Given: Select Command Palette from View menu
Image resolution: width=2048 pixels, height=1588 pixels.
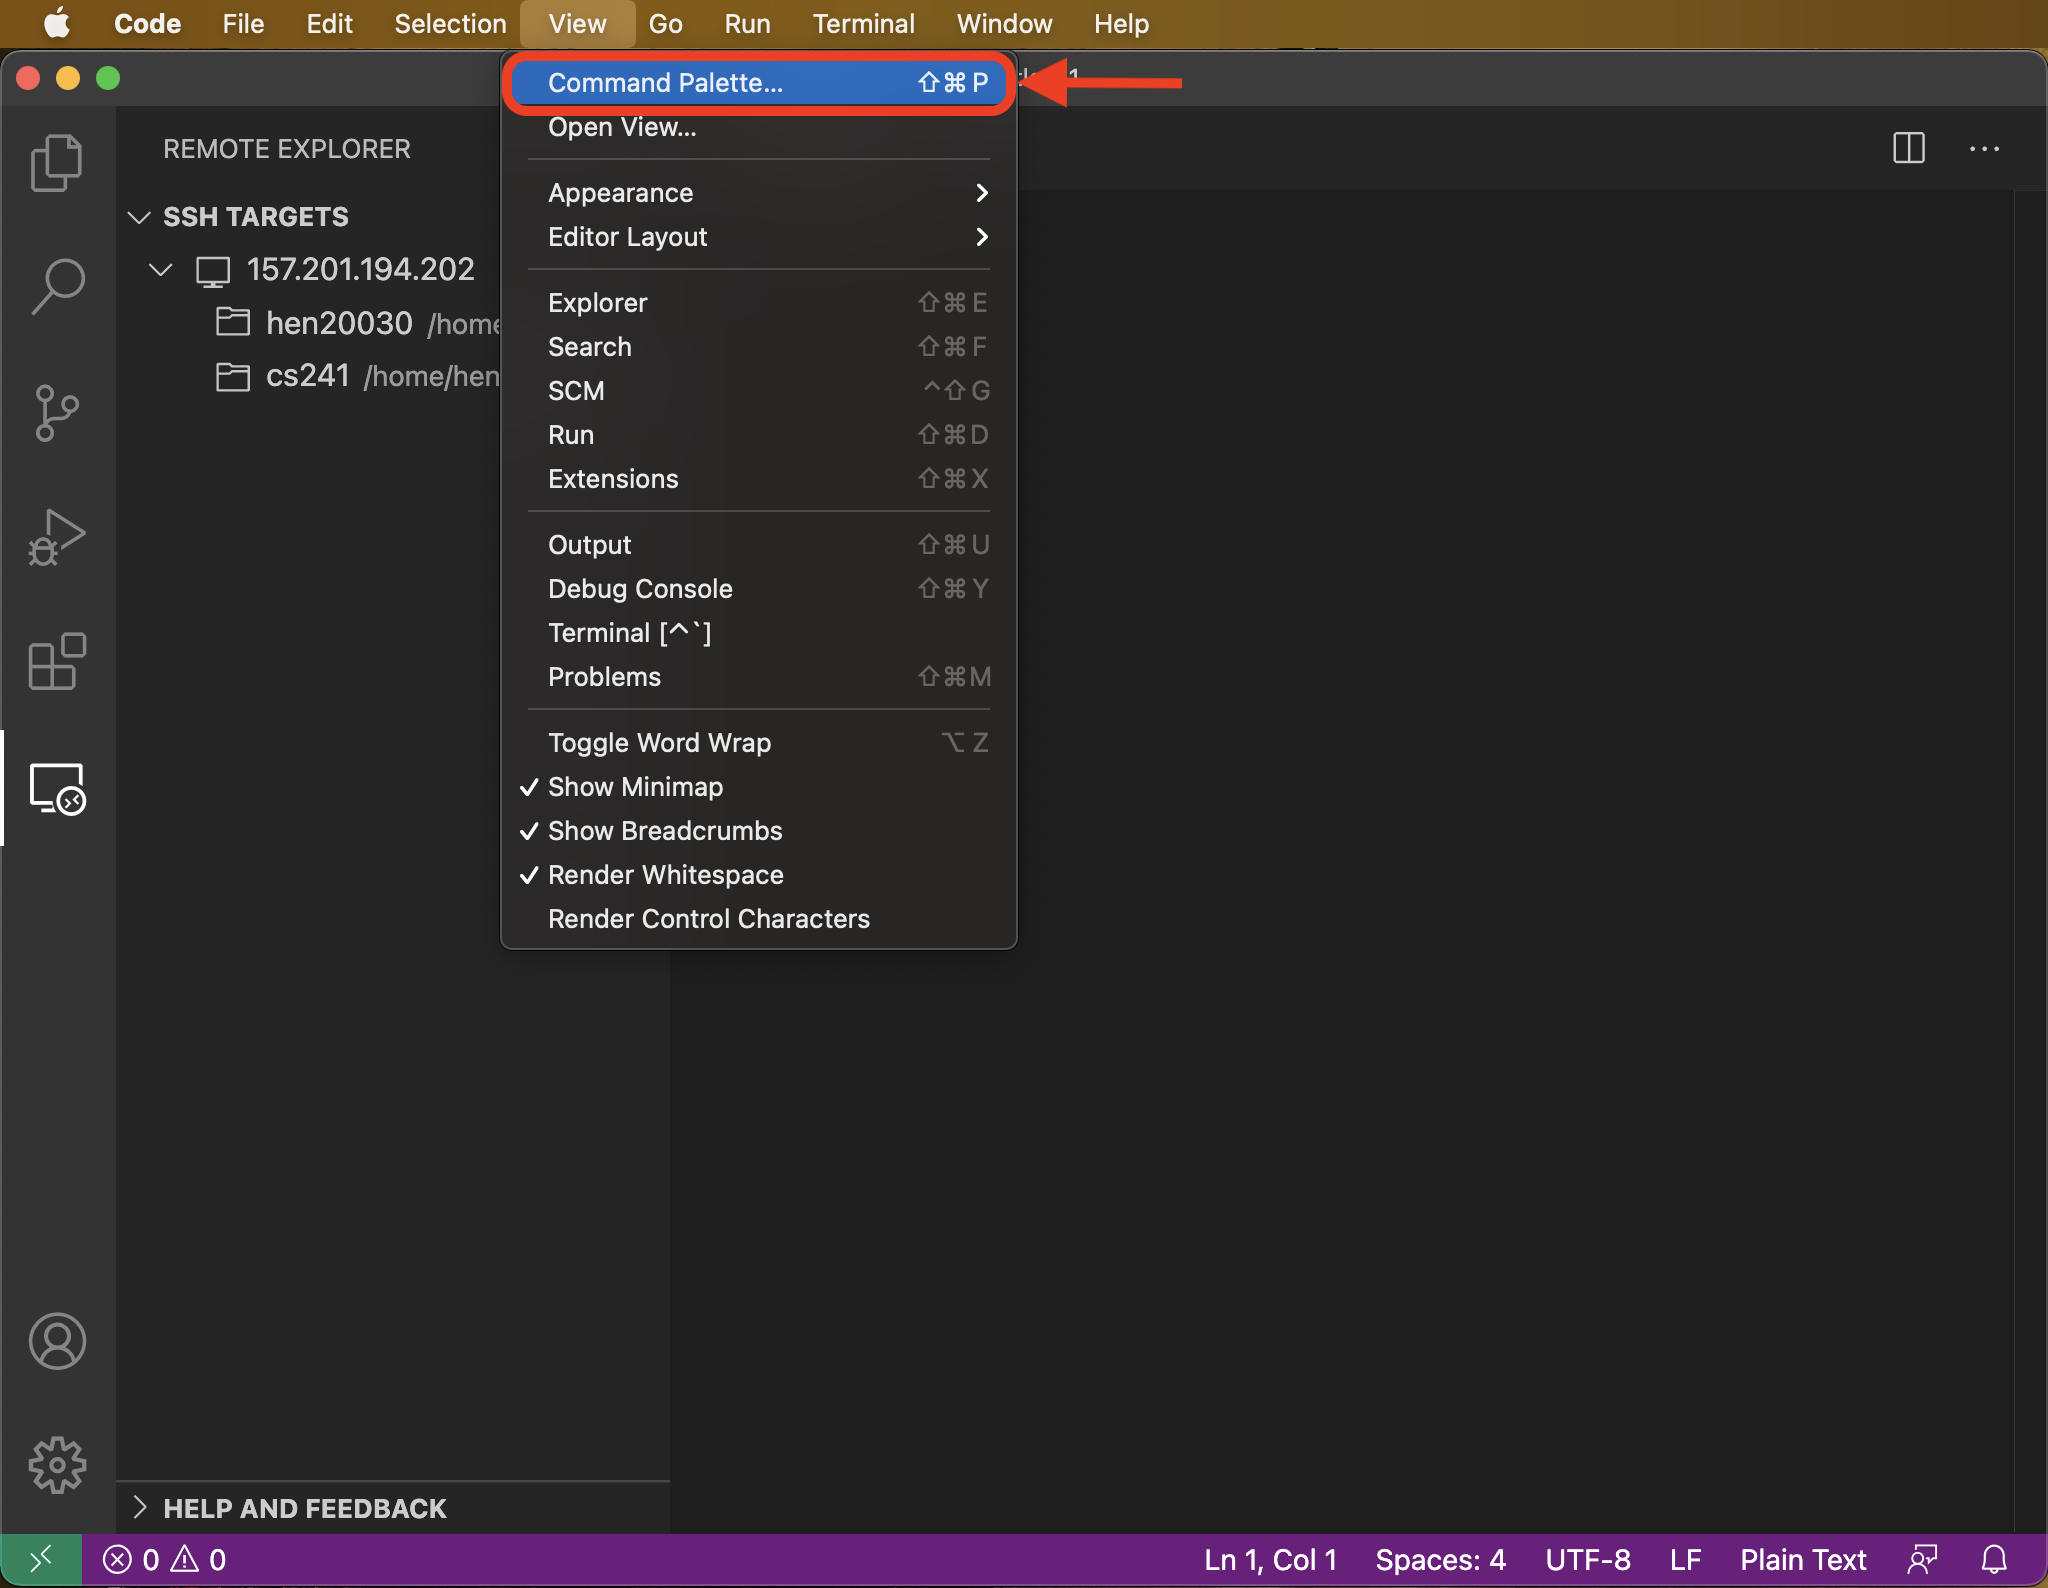Looking at the screenshot, I should (662, 83).
